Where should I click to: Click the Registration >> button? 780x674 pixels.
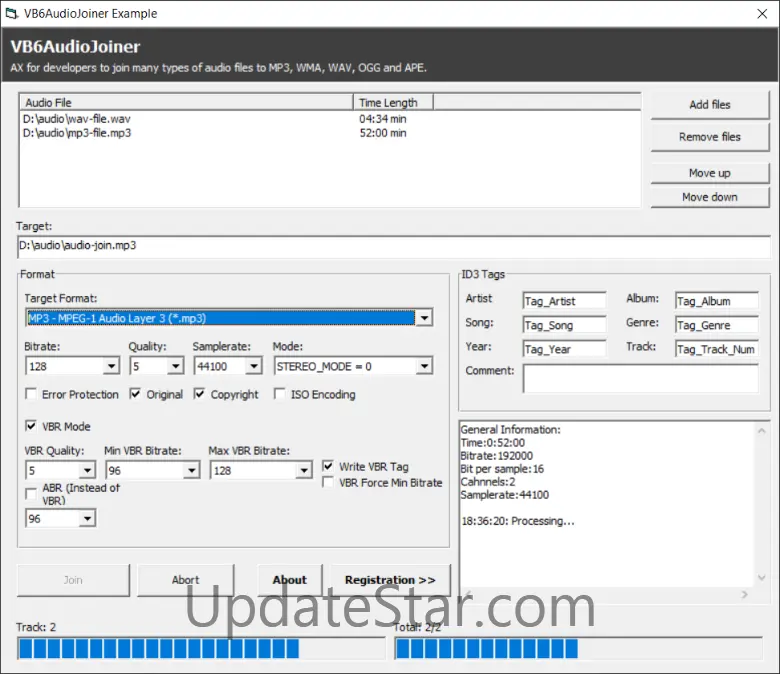390,580
